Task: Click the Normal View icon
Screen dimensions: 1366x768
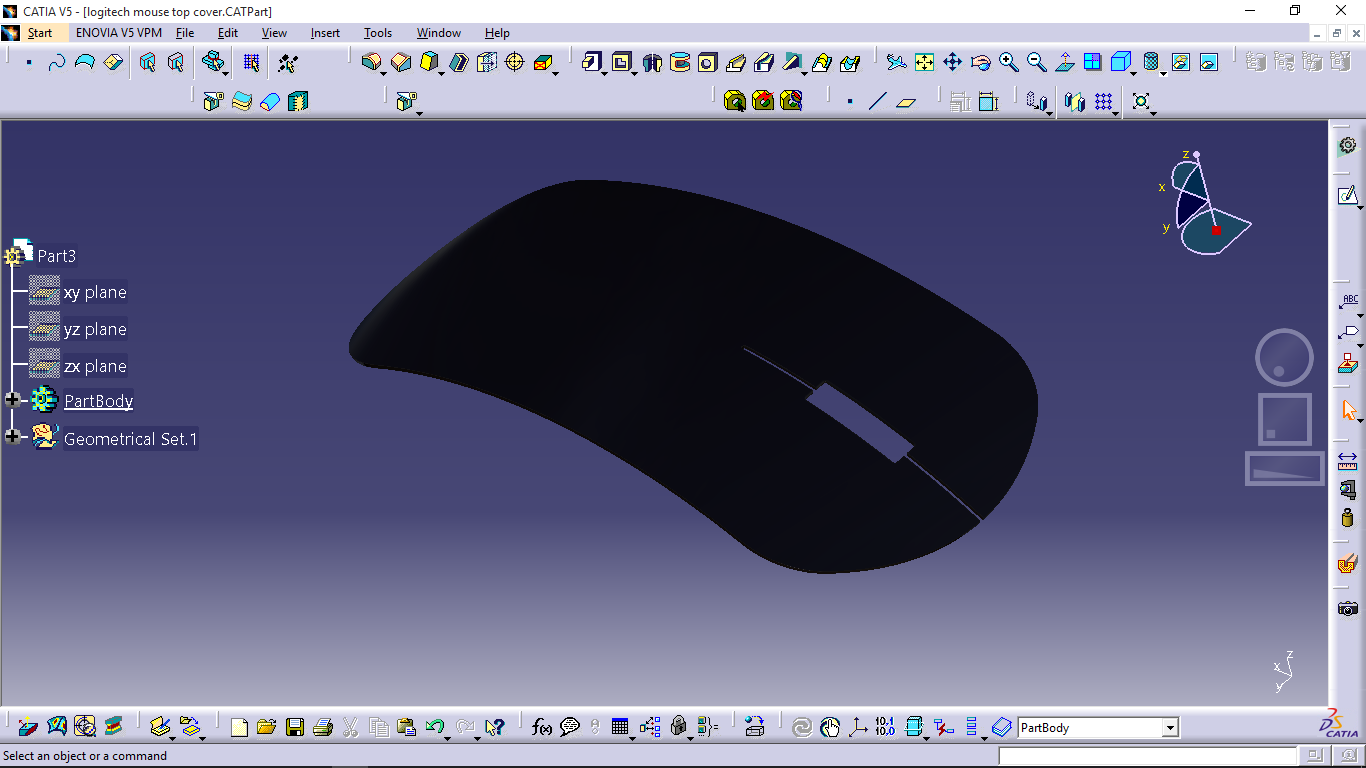Action: [1065, 62]
